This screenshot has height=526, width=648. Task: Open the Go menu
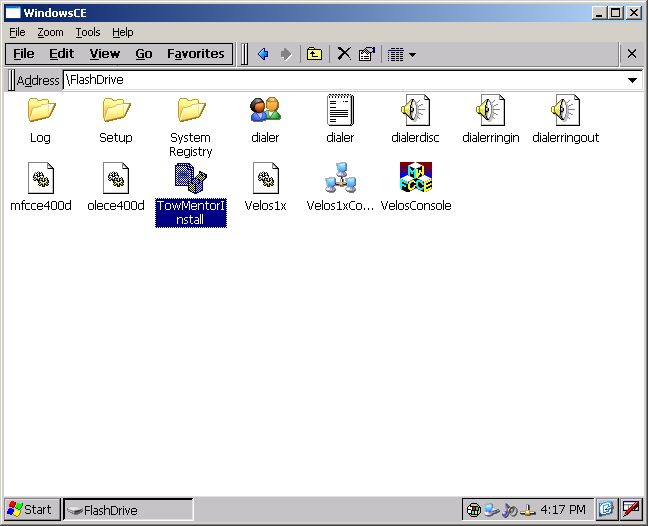[143, 54]
